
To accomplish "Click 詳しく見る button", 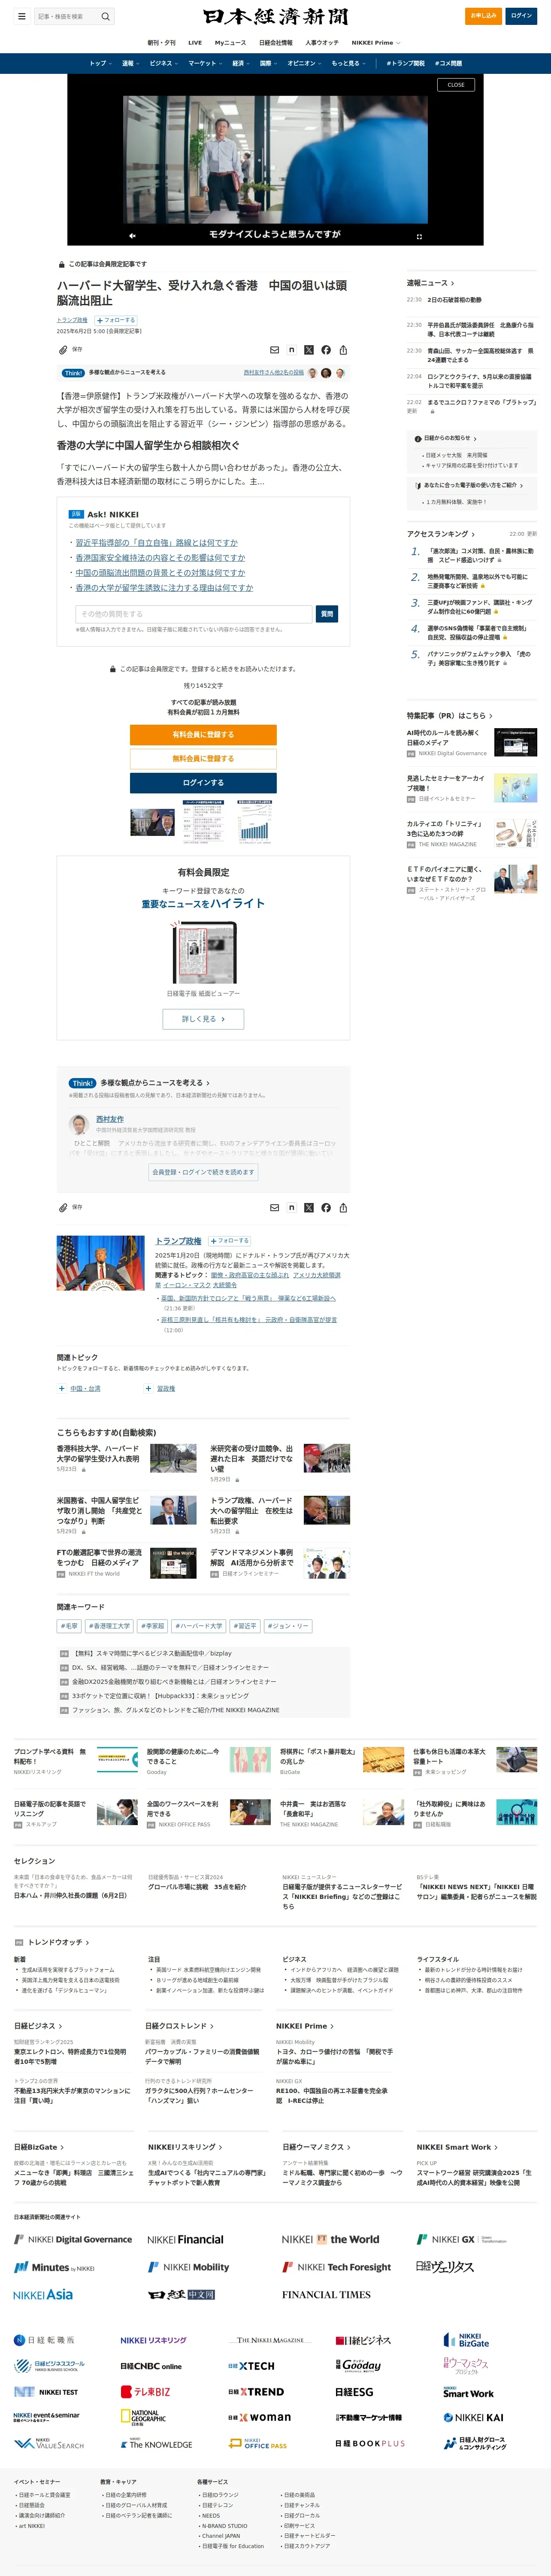I will click(203, 1019).
